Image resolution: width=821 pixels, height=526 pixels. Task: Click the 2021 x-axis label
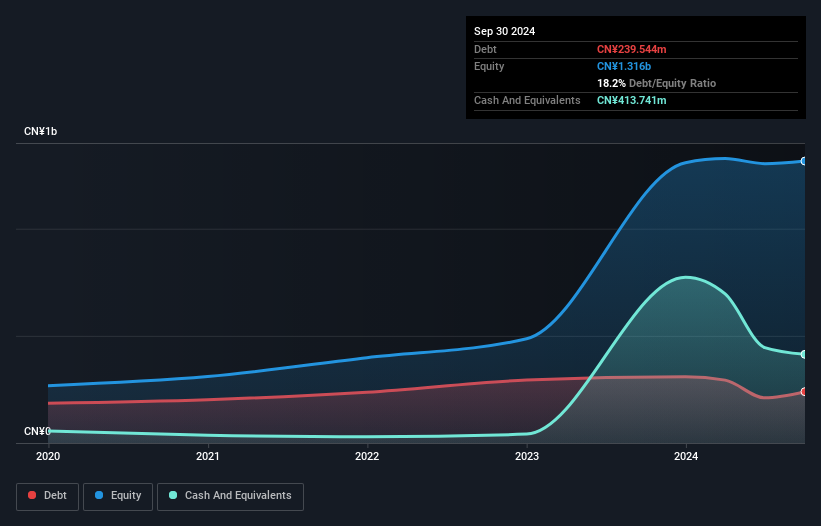coord(208,456)
